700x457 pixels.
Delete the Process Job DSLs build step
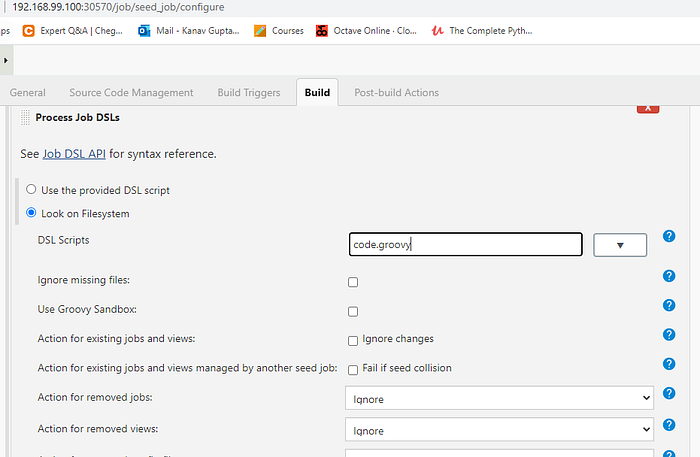click(648, 106)
